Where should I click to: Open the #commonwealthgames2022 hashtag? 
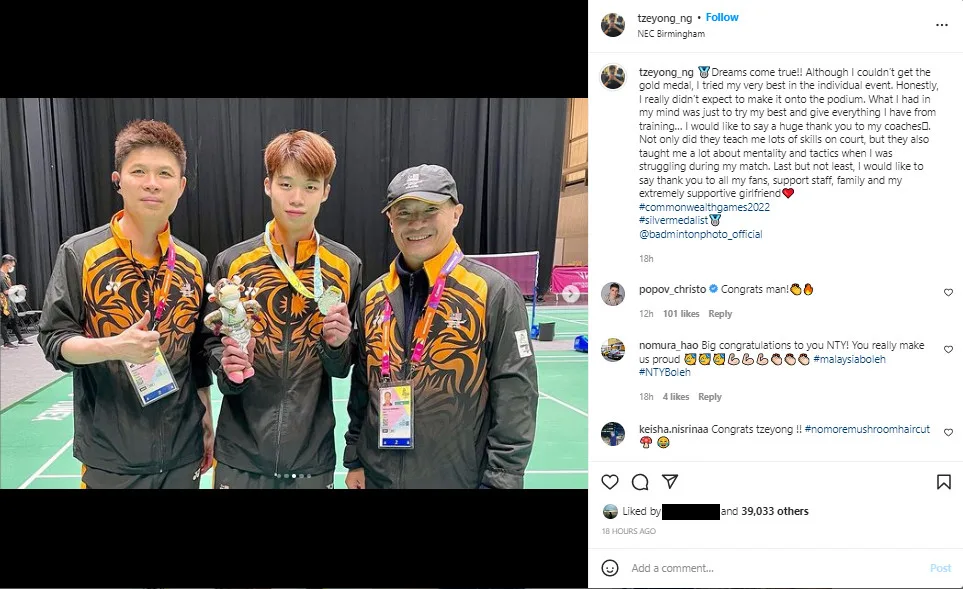click(x=704, y=207)
